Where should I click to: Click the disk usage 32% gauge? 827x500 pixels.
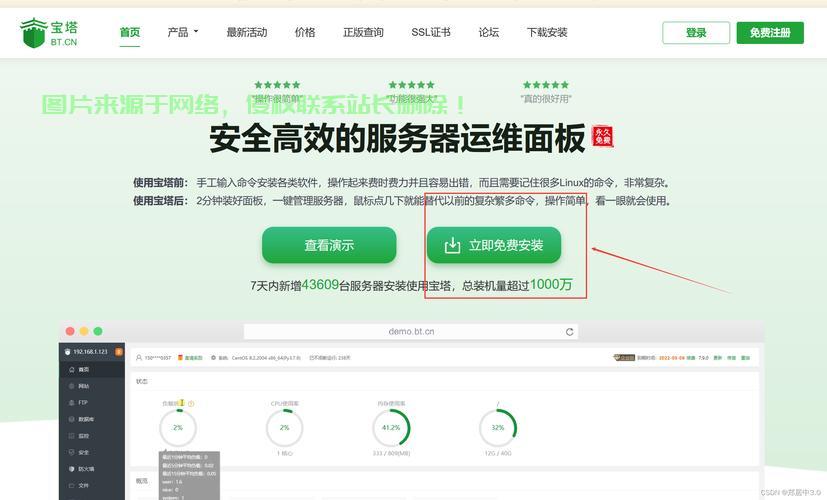click(x=497, y=428)
